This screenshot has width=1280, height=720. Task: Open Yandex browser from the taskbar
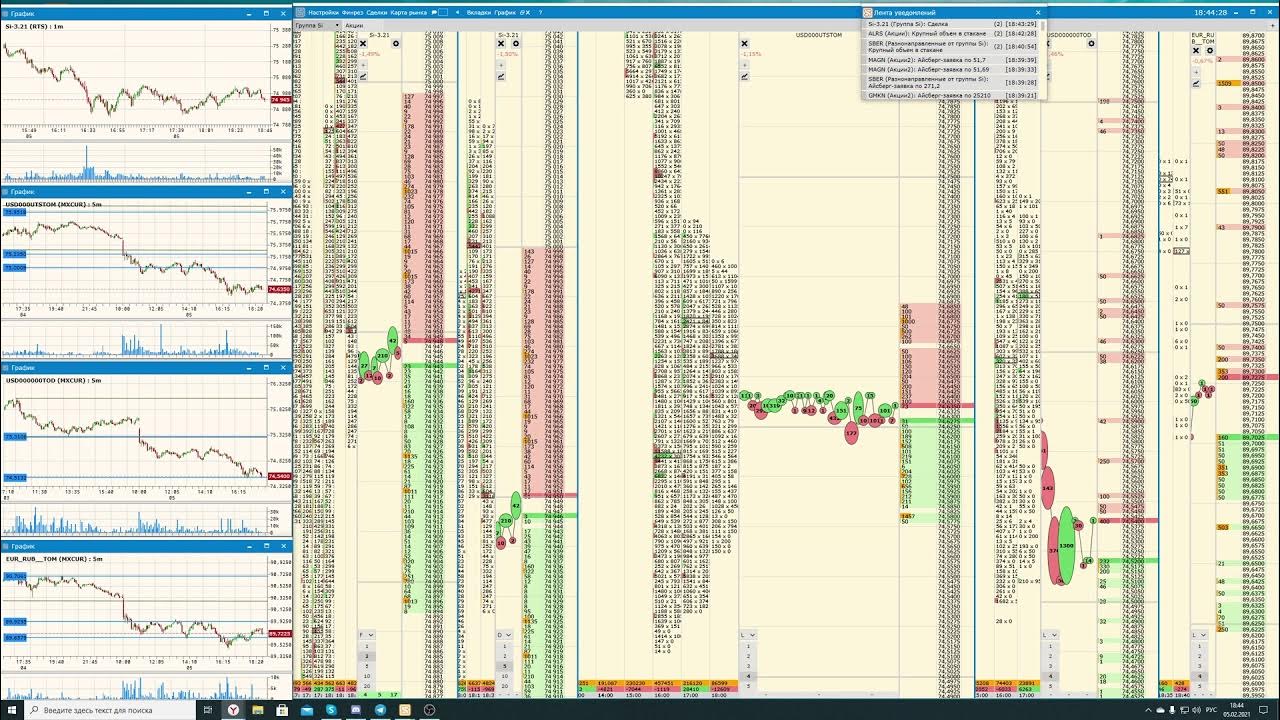point(233,710)
